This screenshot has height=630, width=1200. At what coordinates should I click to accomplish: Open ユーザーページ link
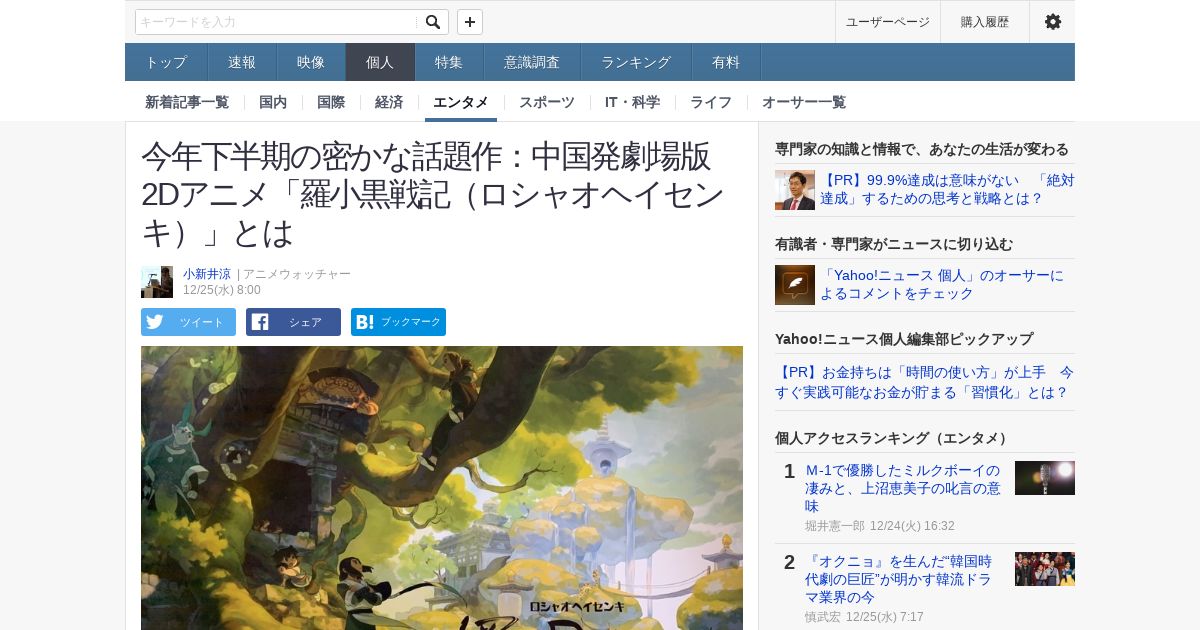coord(888,22)
